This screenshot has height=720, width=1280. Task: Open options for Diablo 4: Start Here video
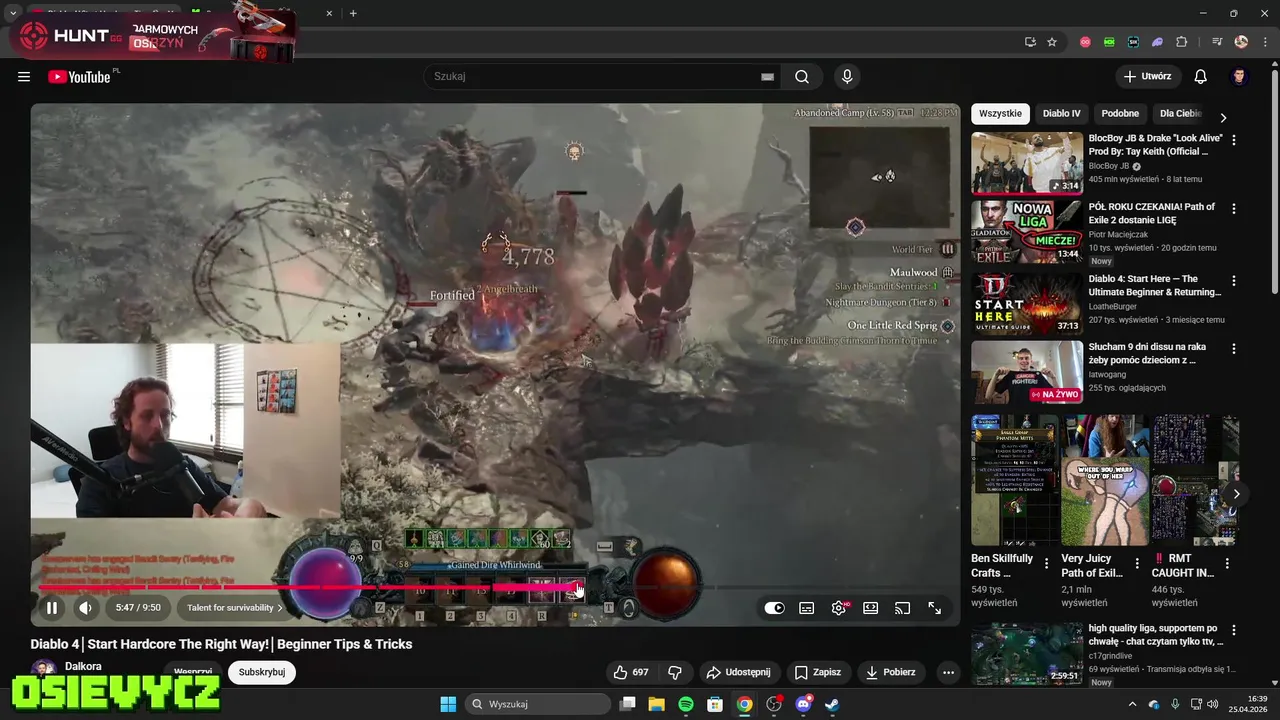pos(1233,280)
